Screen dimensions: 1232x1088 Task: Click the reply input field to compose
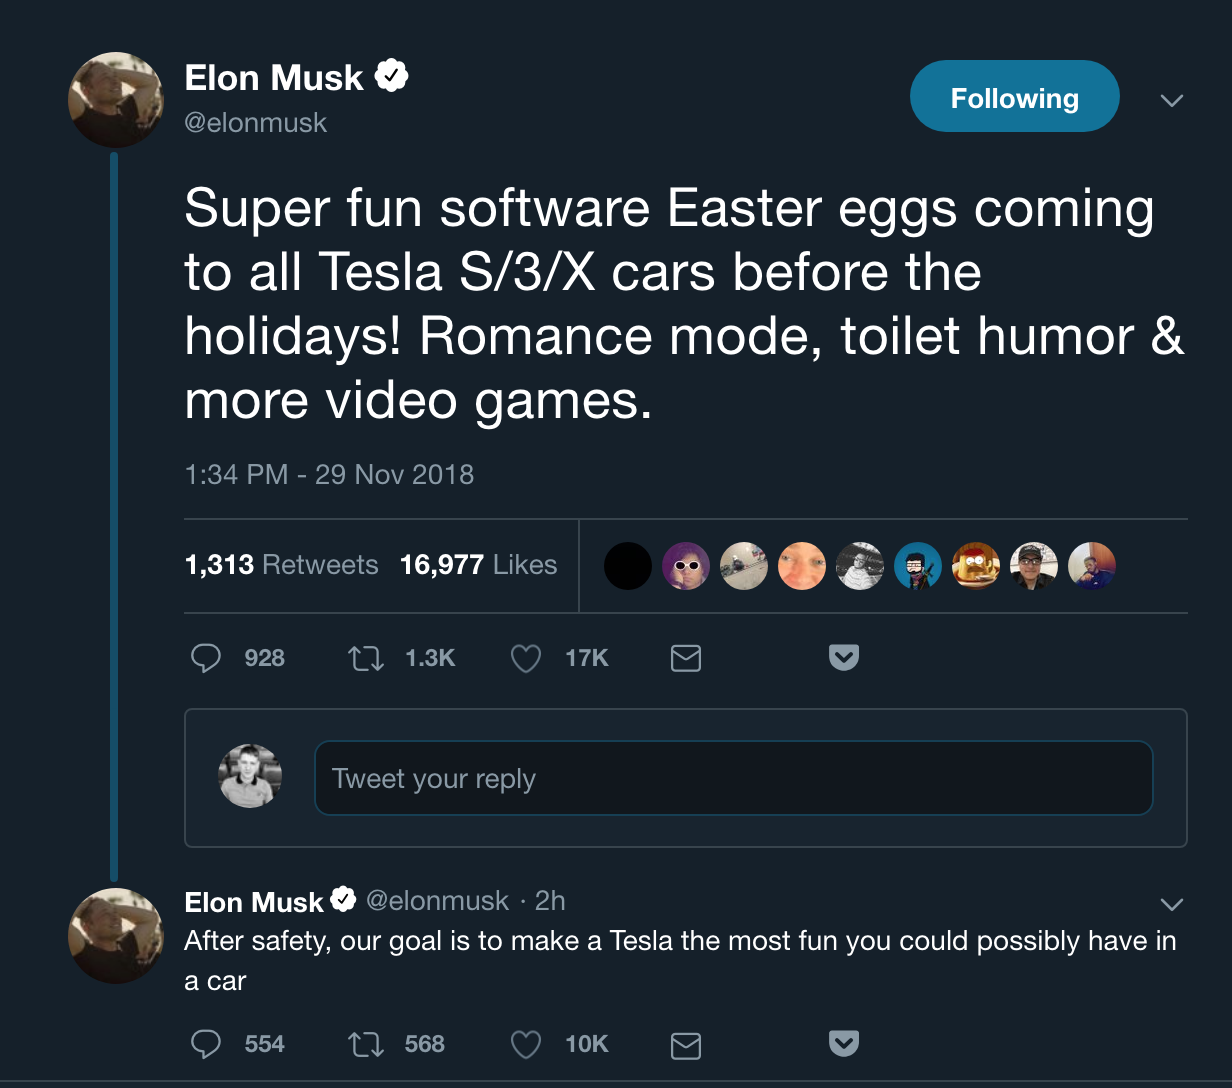(x=734, y=777)
